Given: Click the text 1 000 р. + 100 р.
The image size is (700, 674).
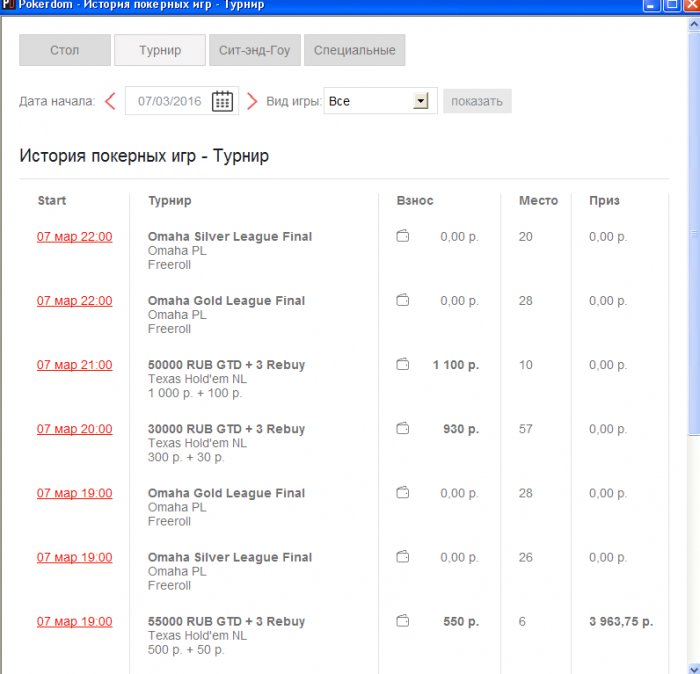Looking at the screenshot, I should click(195, 393).
